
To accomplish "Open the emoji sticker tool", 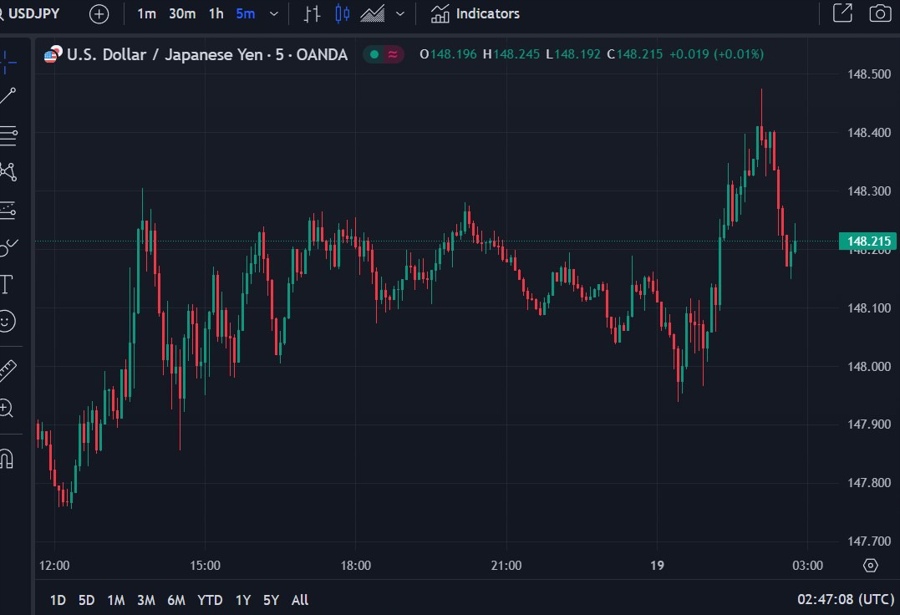I will pos(7,321).
